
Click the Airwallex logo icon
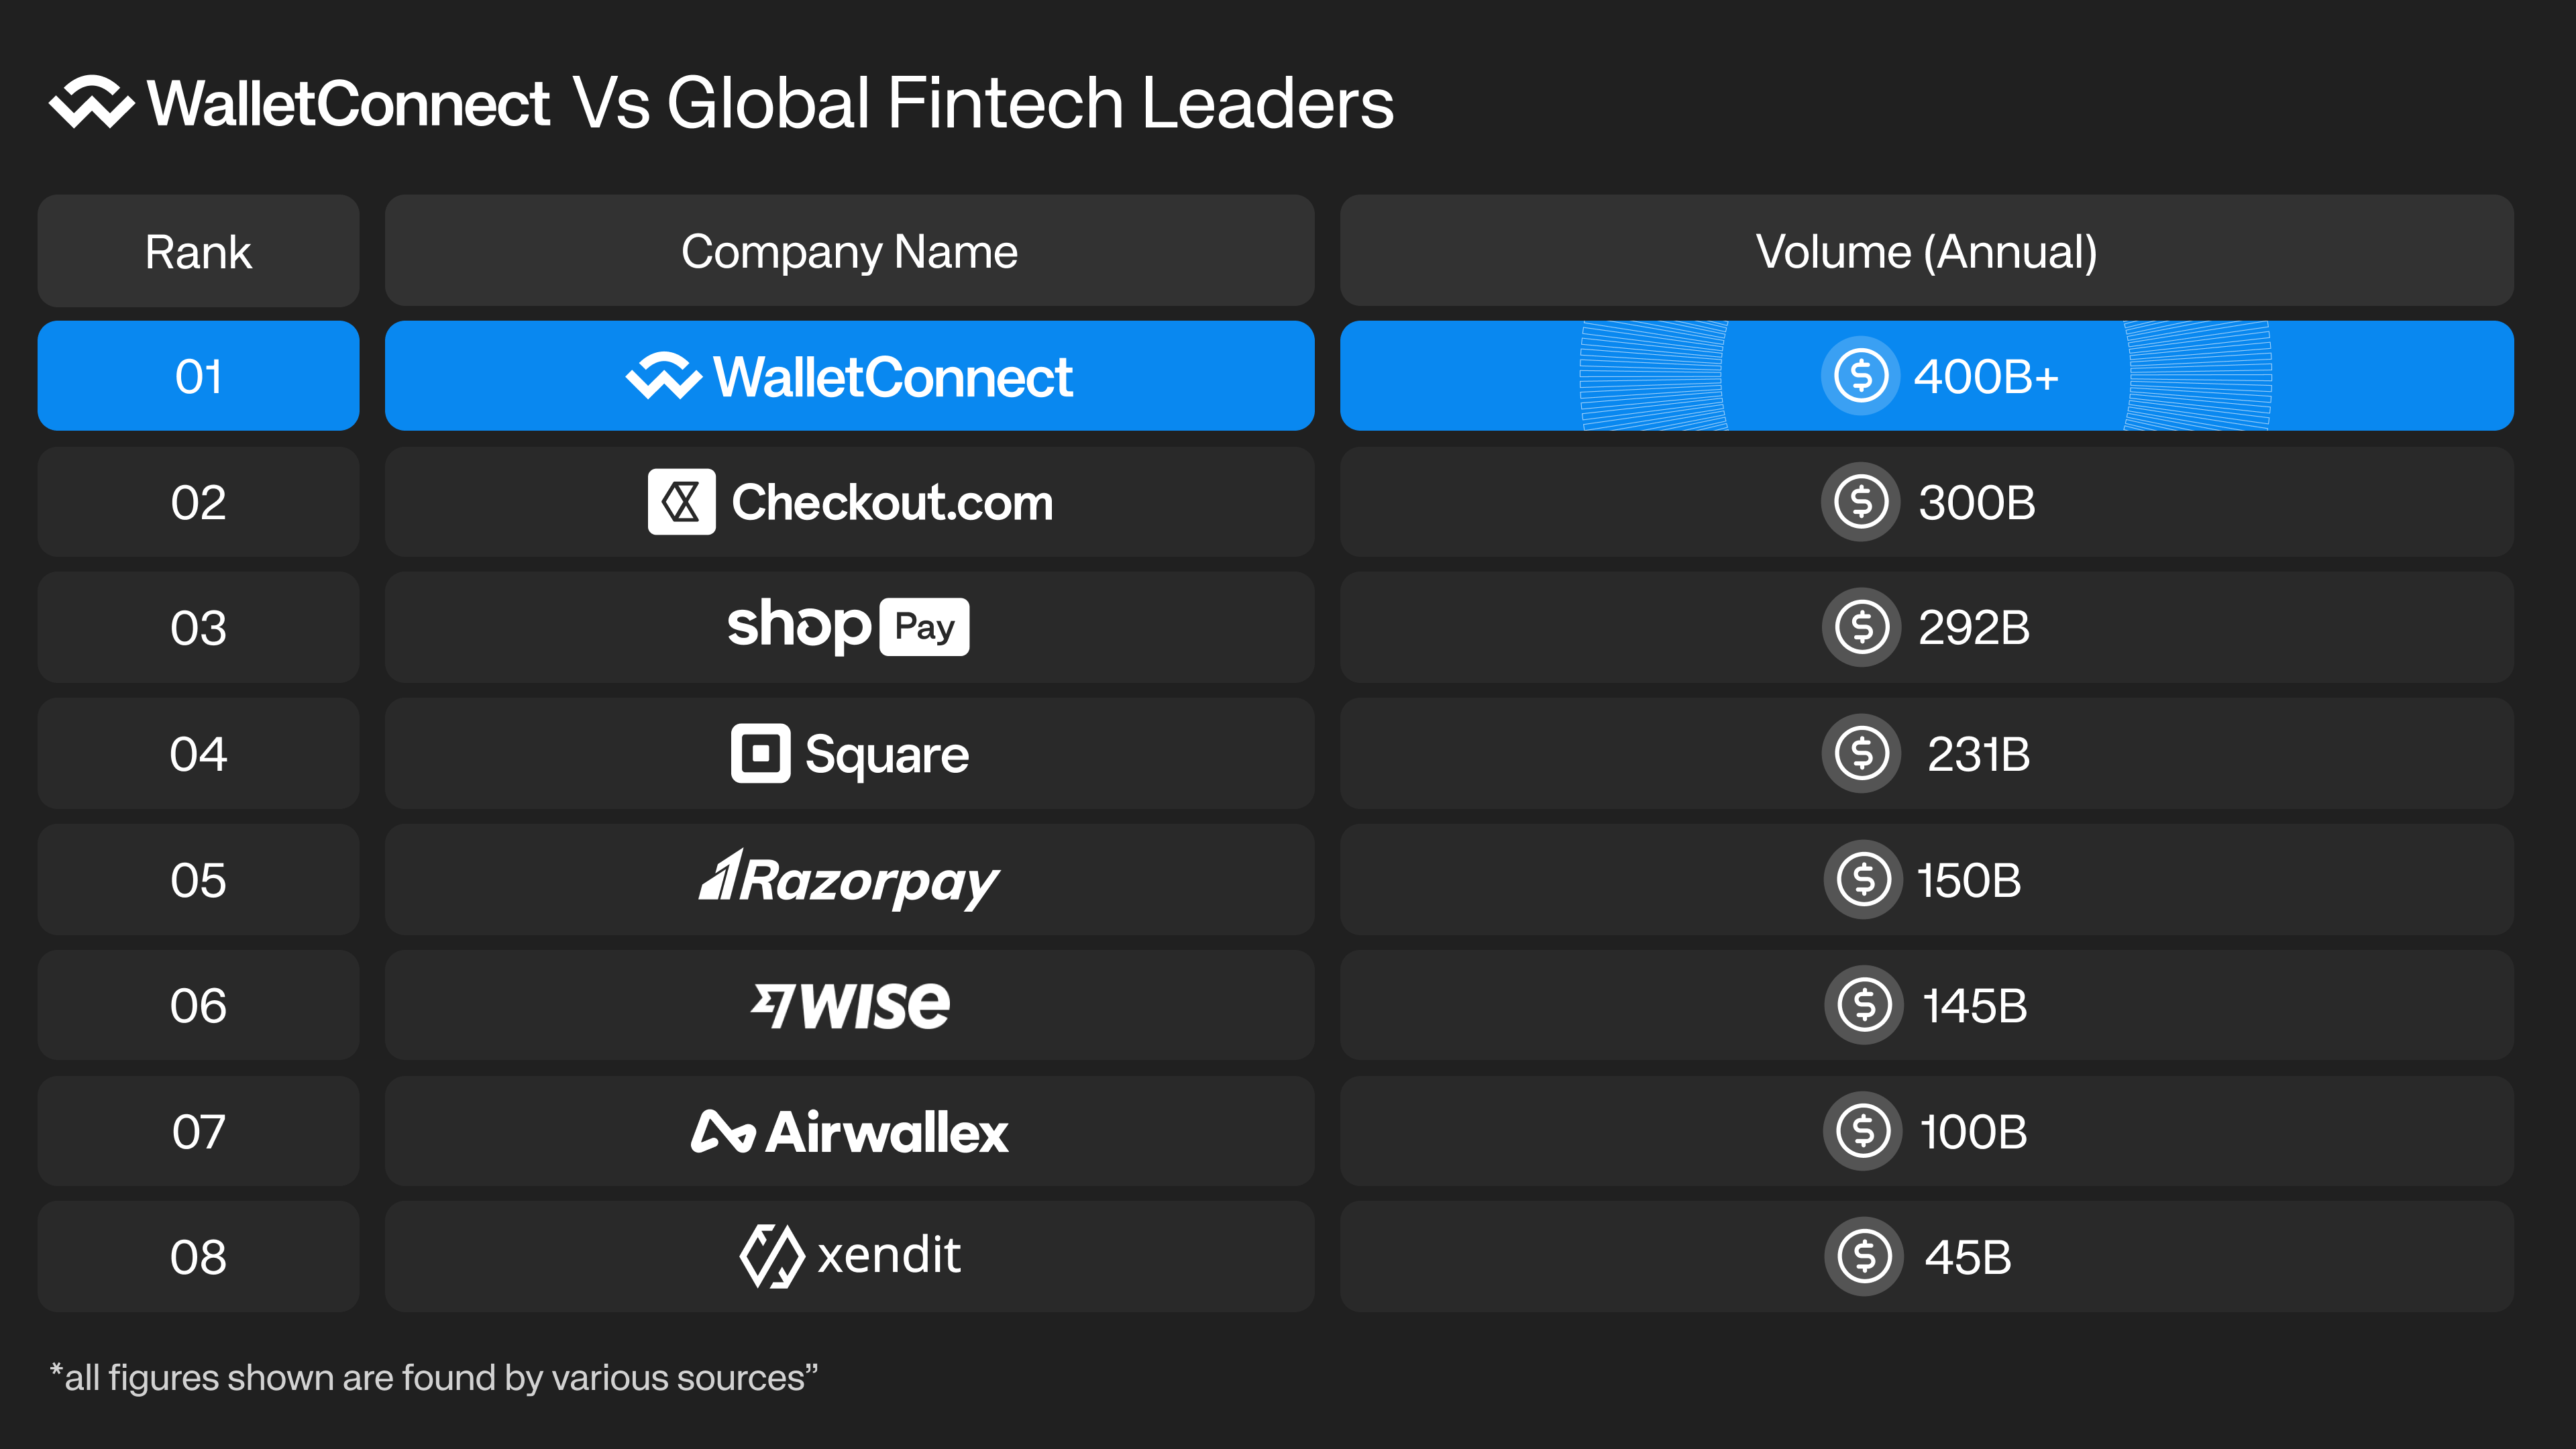[722, 1132]
